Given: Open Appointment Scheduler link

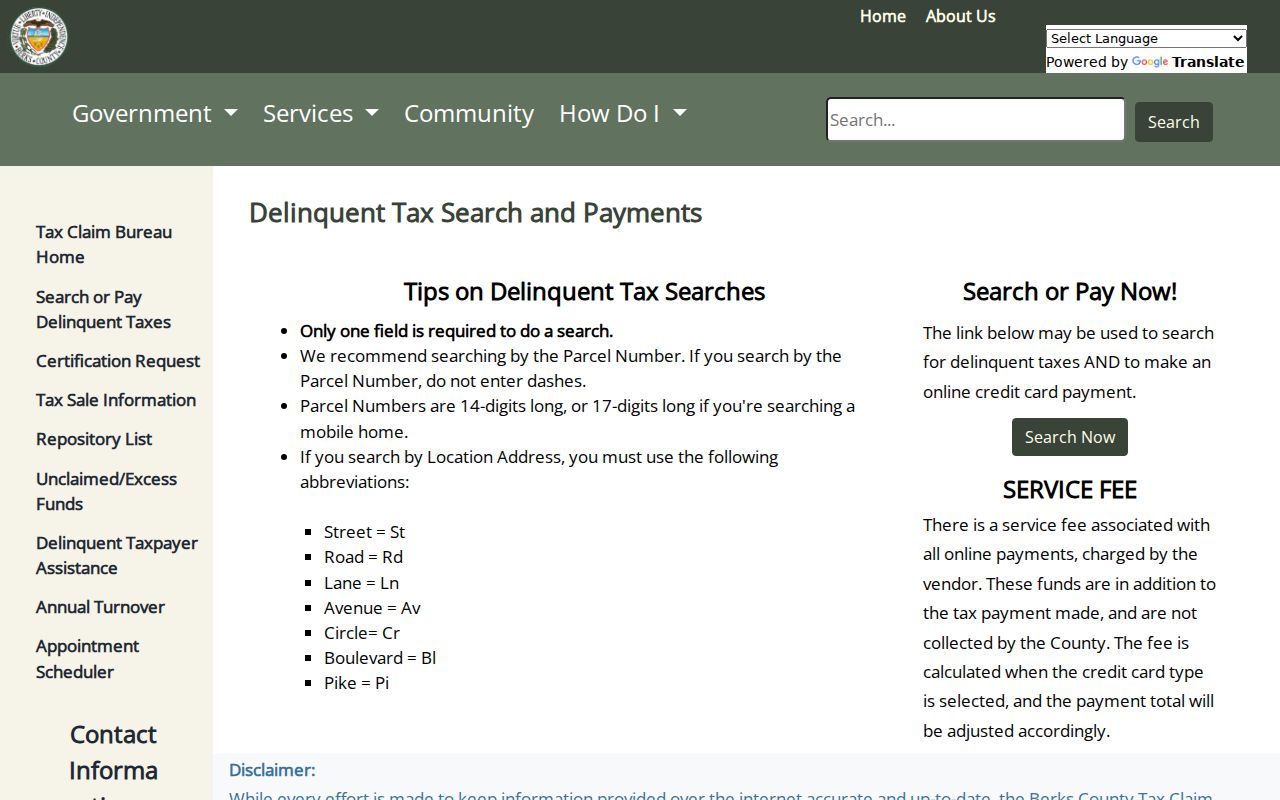Looking at the screenshot, I should pyautogui.click(x=87, y=659).
